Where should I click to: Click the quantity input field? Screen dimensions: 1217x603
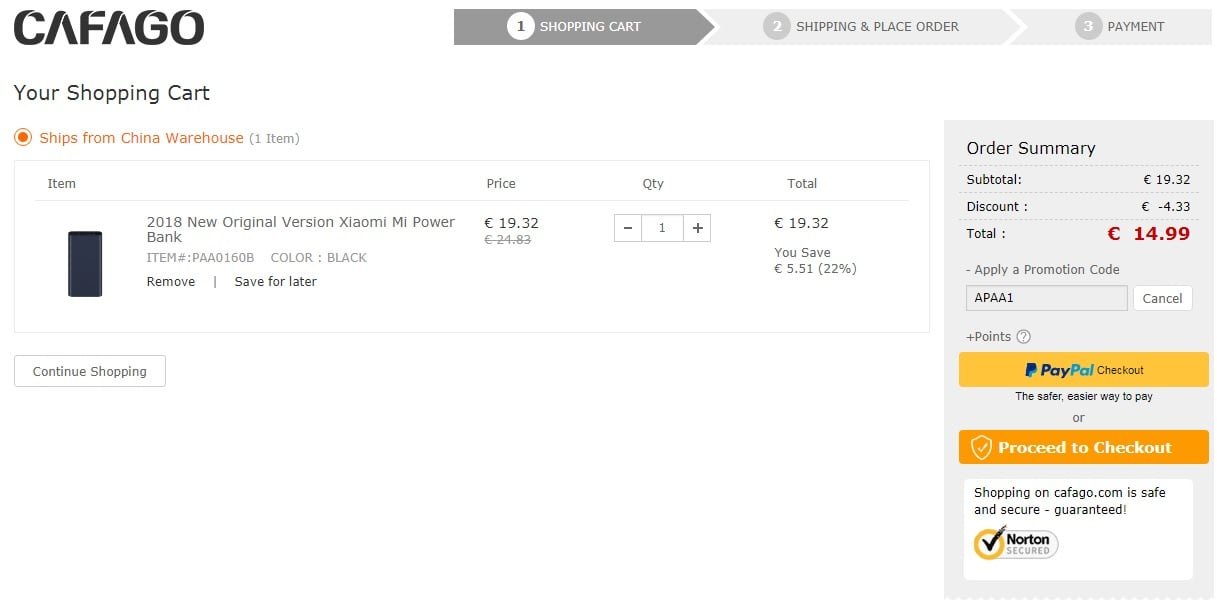[x=662, y=228]
